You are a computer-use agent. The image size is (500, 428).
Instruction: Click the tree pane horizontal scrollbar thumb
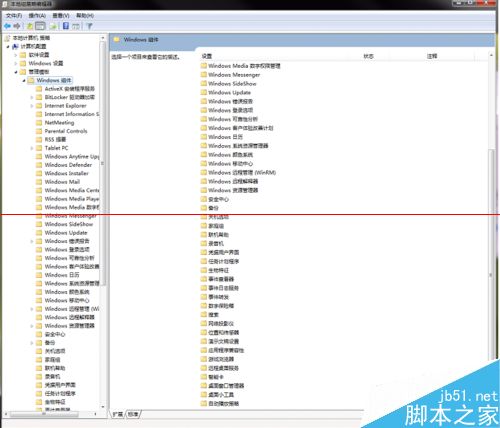point(44,414)
